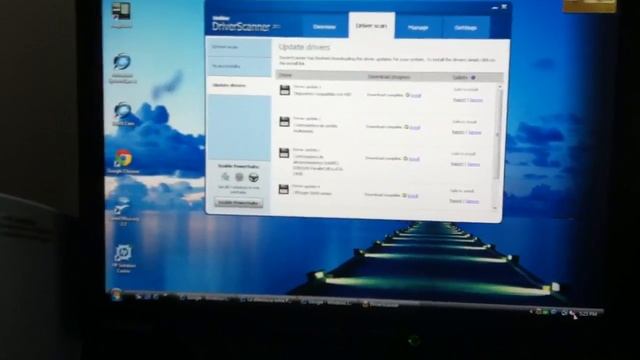Close the DriverScanner window

pyautogui.click(x=504, y=7)
